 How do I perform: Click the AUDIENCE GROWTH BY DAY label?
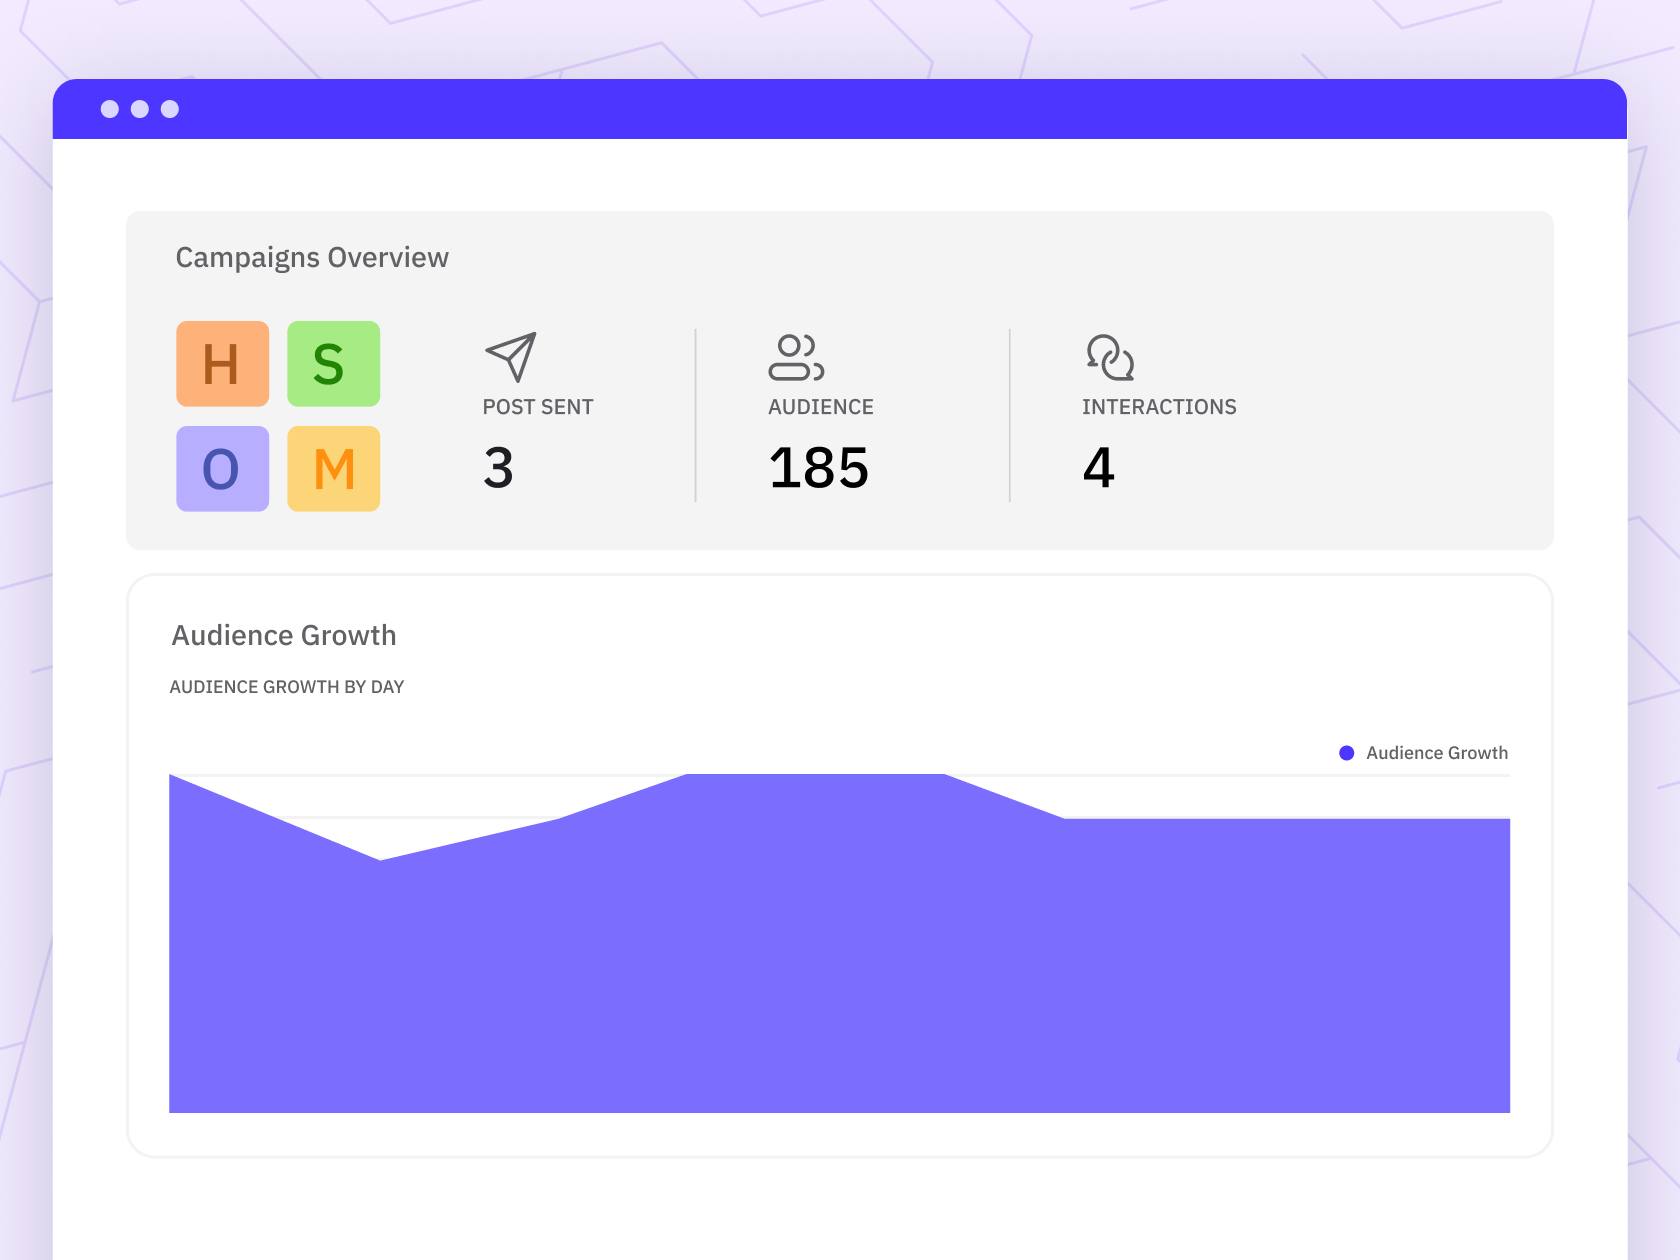[287, 687]
